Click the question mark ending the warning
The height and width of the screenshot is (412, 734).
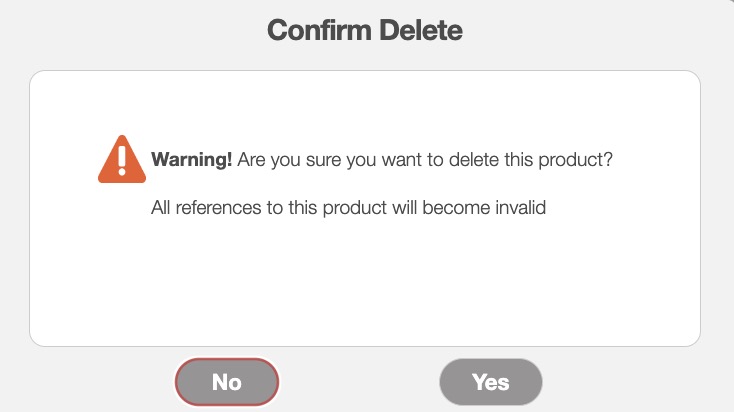(607, 160)
